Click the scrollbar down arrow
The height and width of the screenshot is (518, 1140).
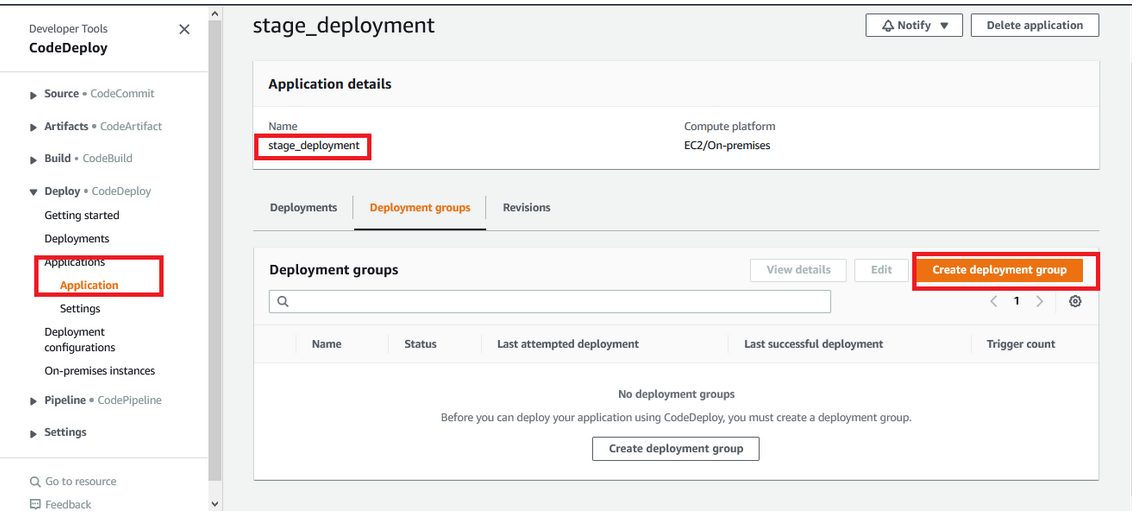[214, 503]
